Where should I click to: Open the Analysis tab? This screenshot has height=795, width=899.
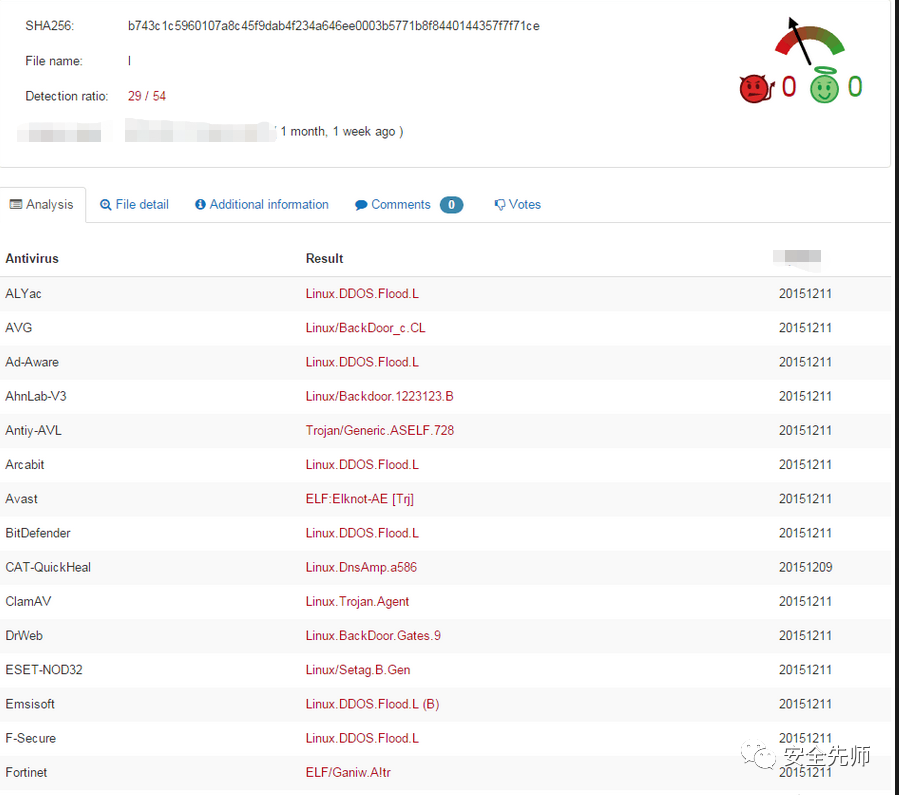pos(42,205)
